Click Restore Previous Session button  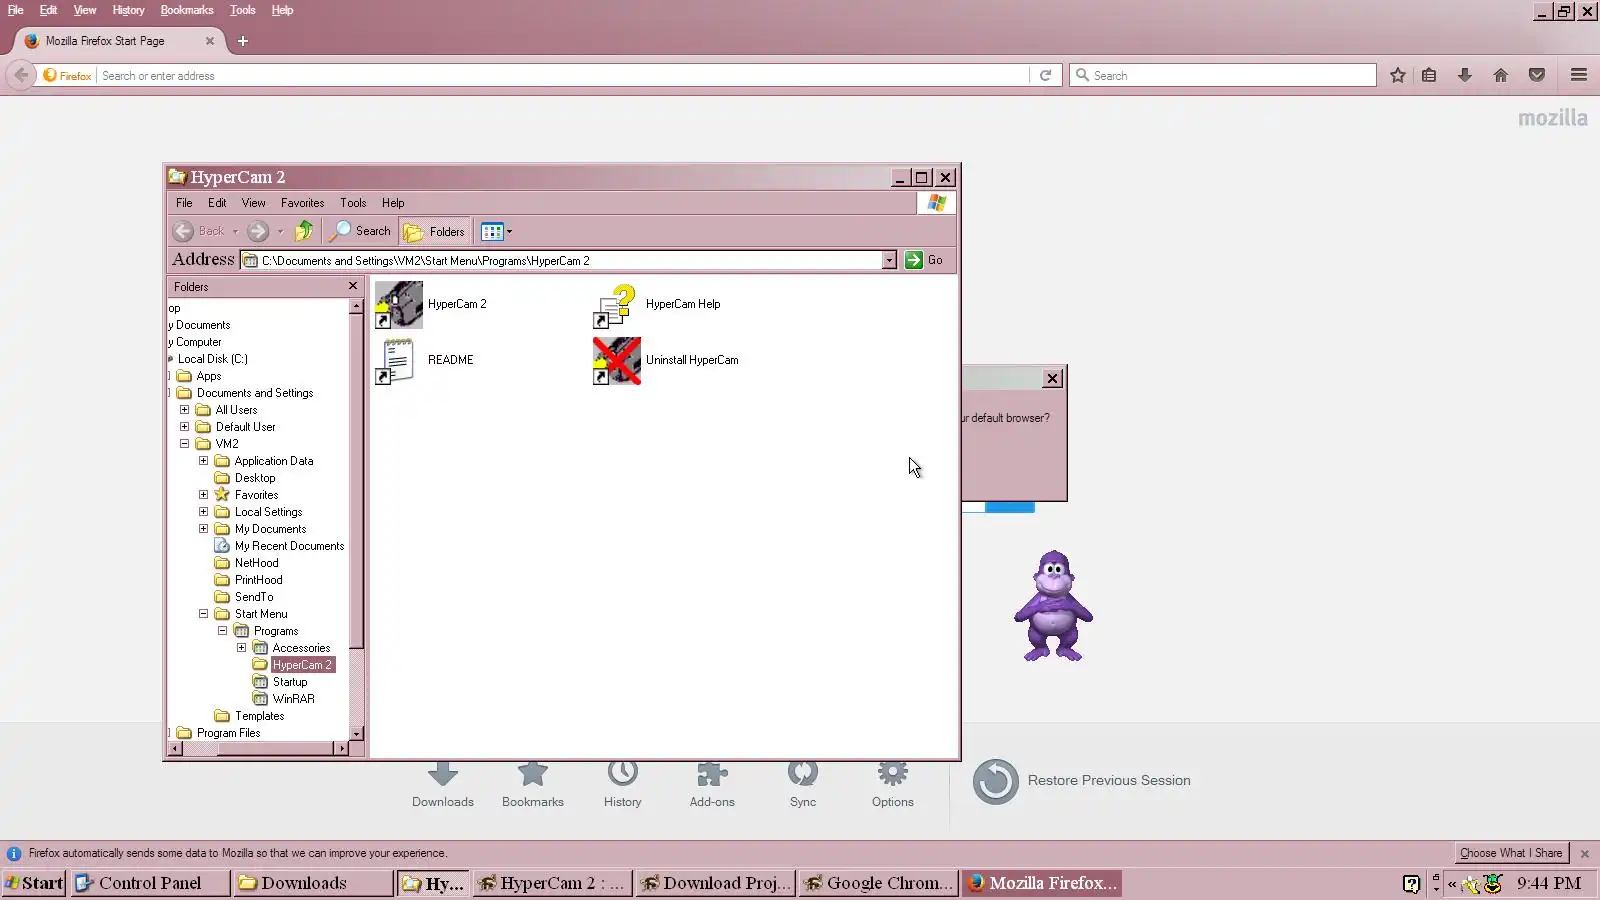coord(1082,781)
